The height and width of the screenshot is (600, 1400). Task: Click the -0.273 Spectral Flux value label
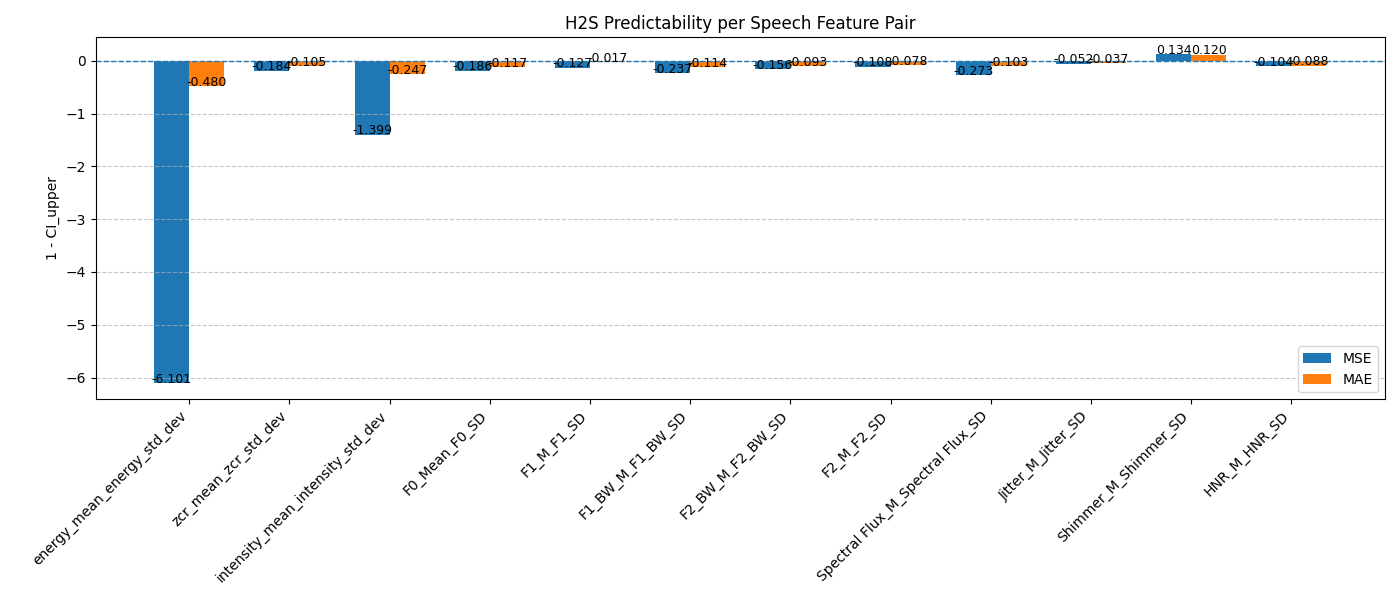[973, 71]
